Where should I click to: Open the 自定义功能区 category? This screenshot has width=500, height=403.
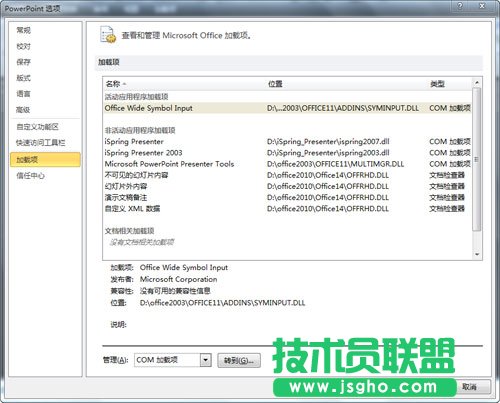click(x=38, y=127)
